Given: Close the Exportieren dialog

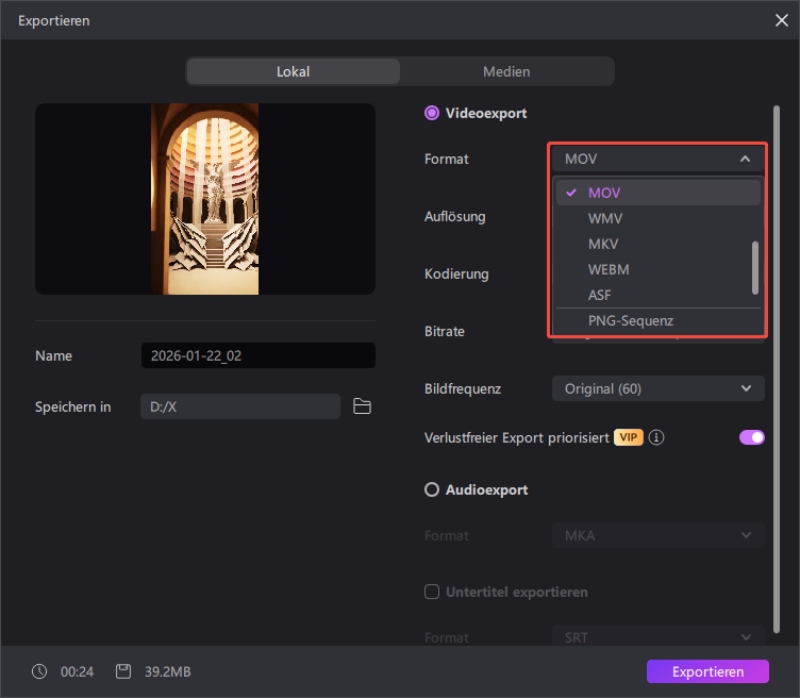Looking at the screenshot, I should click(781, 20).
